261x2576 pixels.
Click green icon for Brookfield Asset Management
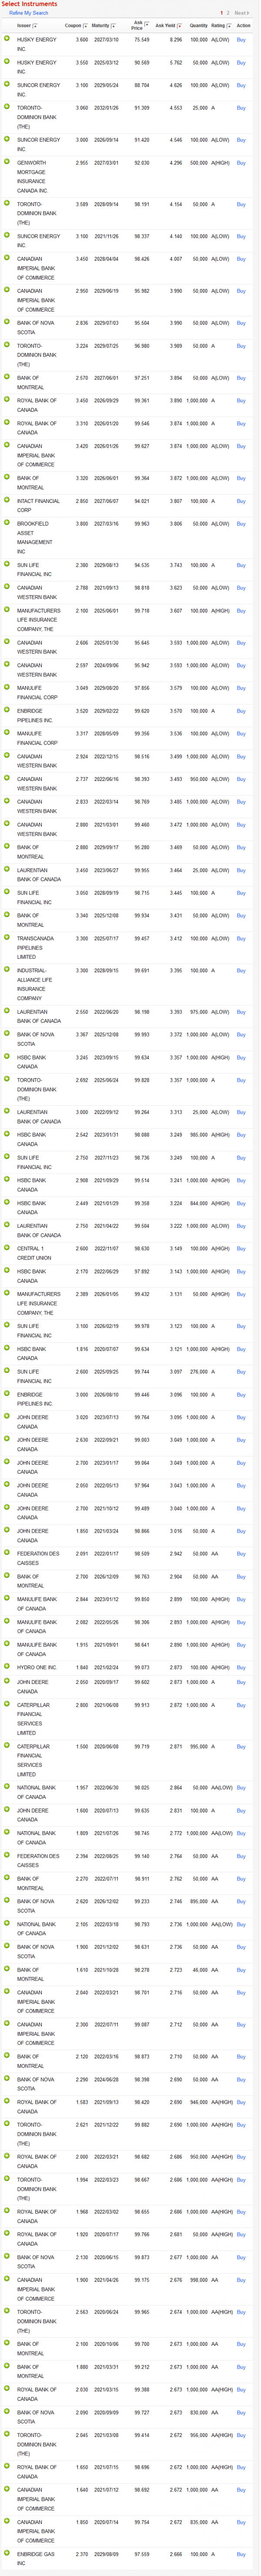7,522
